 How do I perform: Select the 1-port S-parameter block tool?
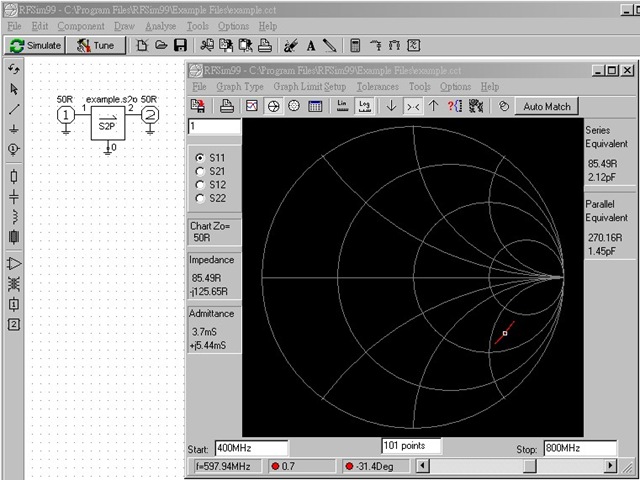(14, 304)
